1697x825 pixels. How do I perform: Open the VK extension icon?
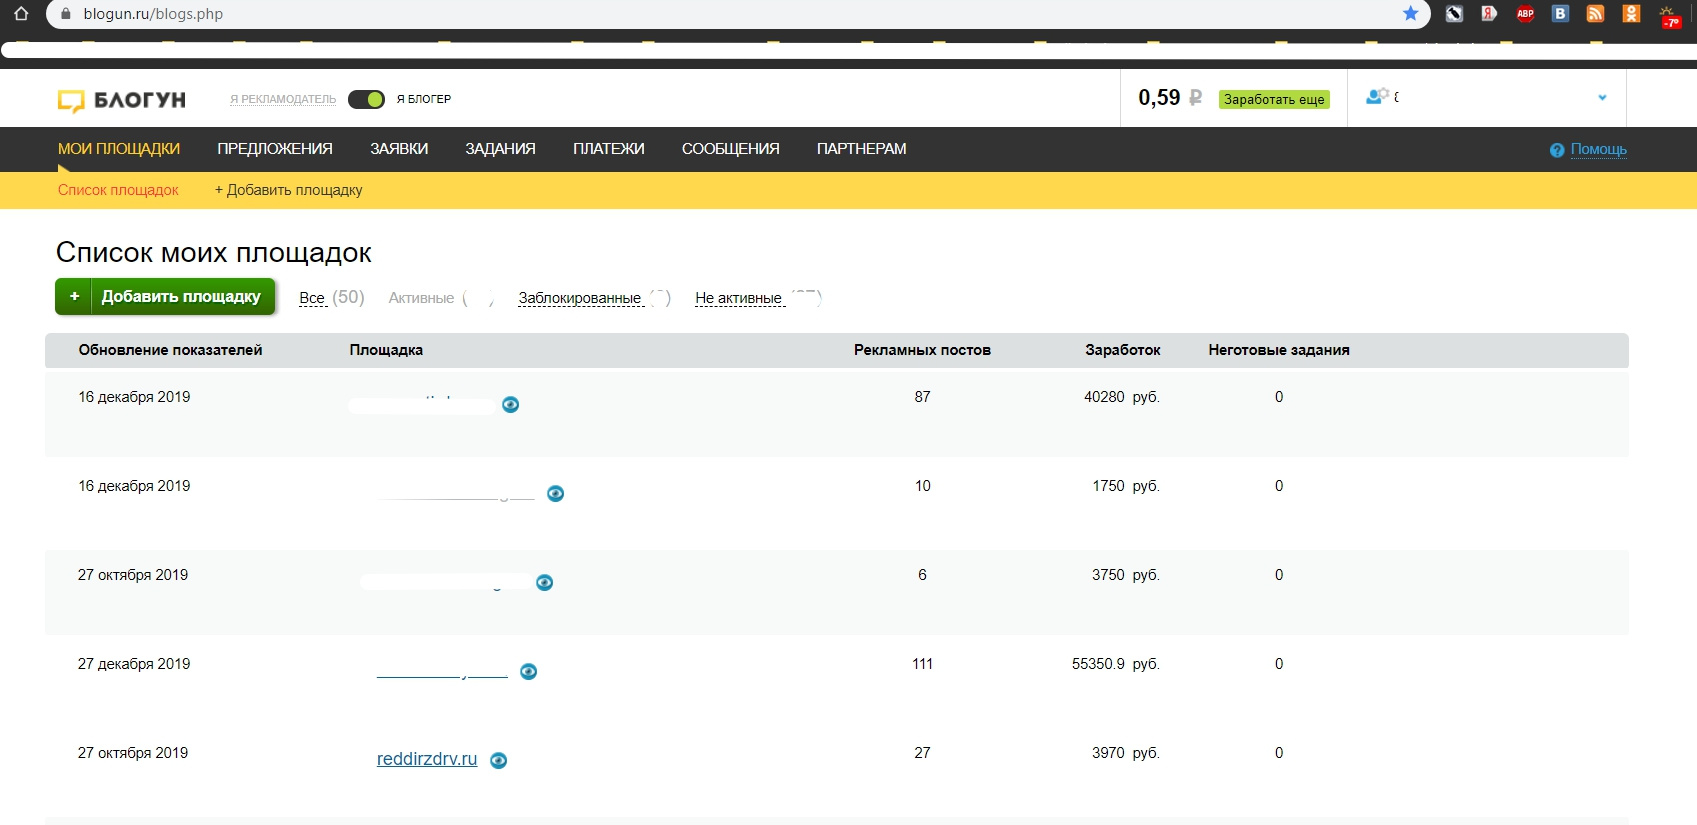coord(1560,13)
